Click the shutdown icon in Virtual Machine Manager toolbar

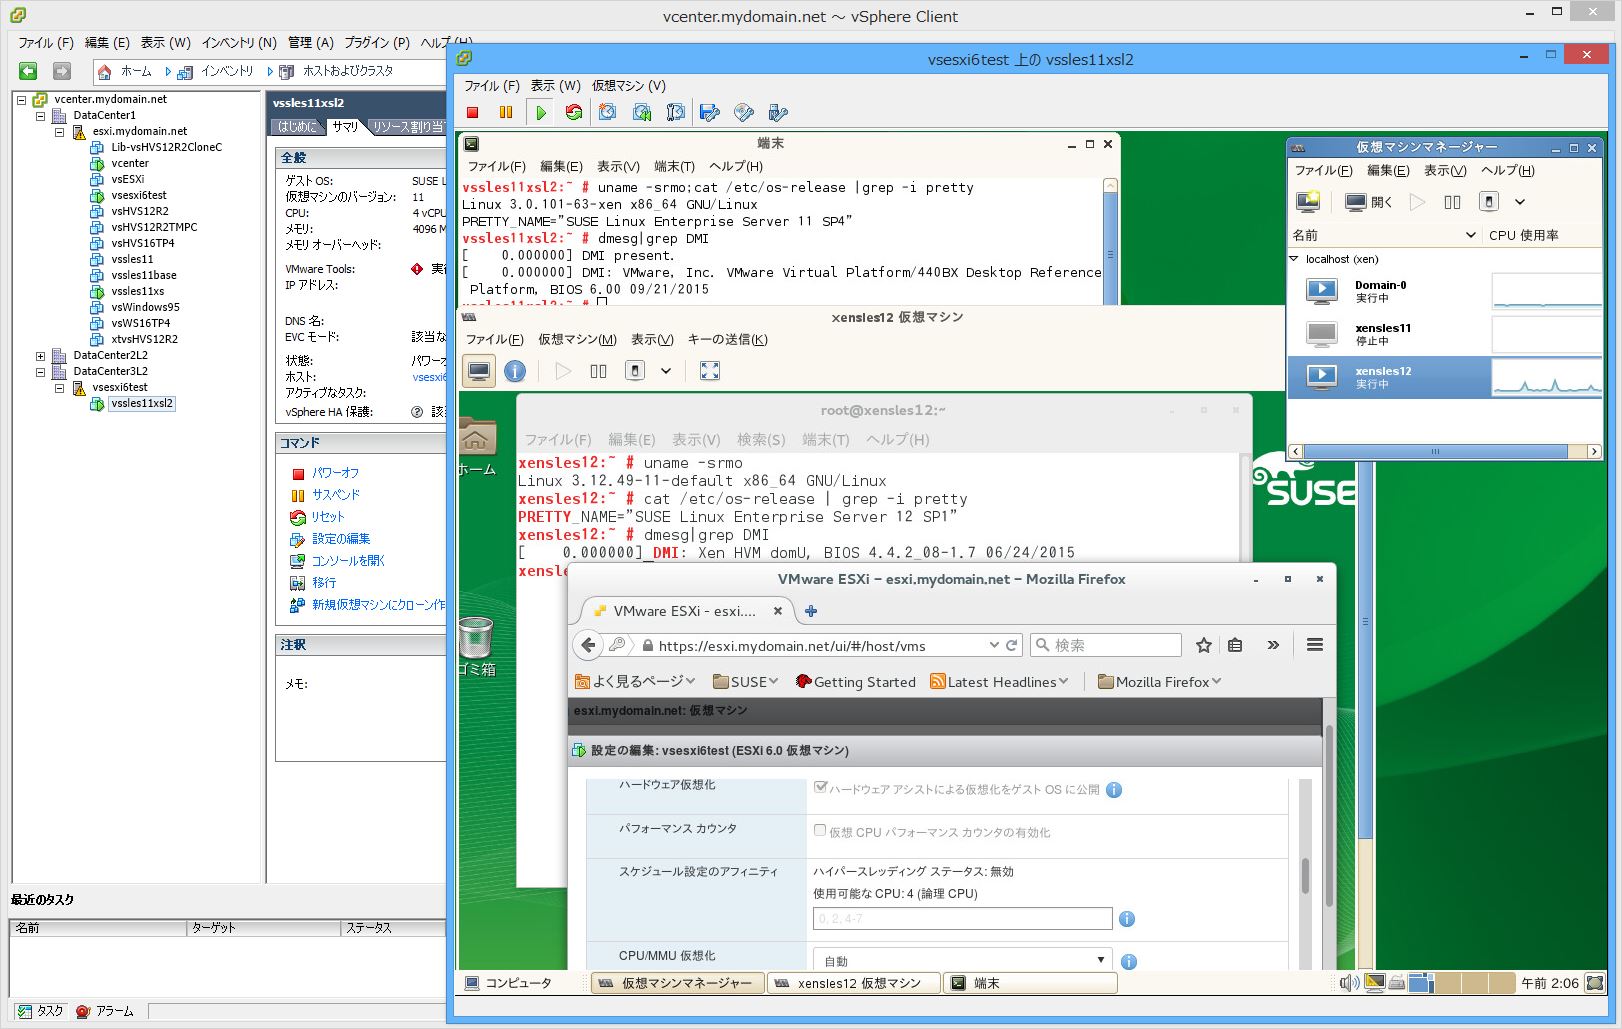point(1489,202)
